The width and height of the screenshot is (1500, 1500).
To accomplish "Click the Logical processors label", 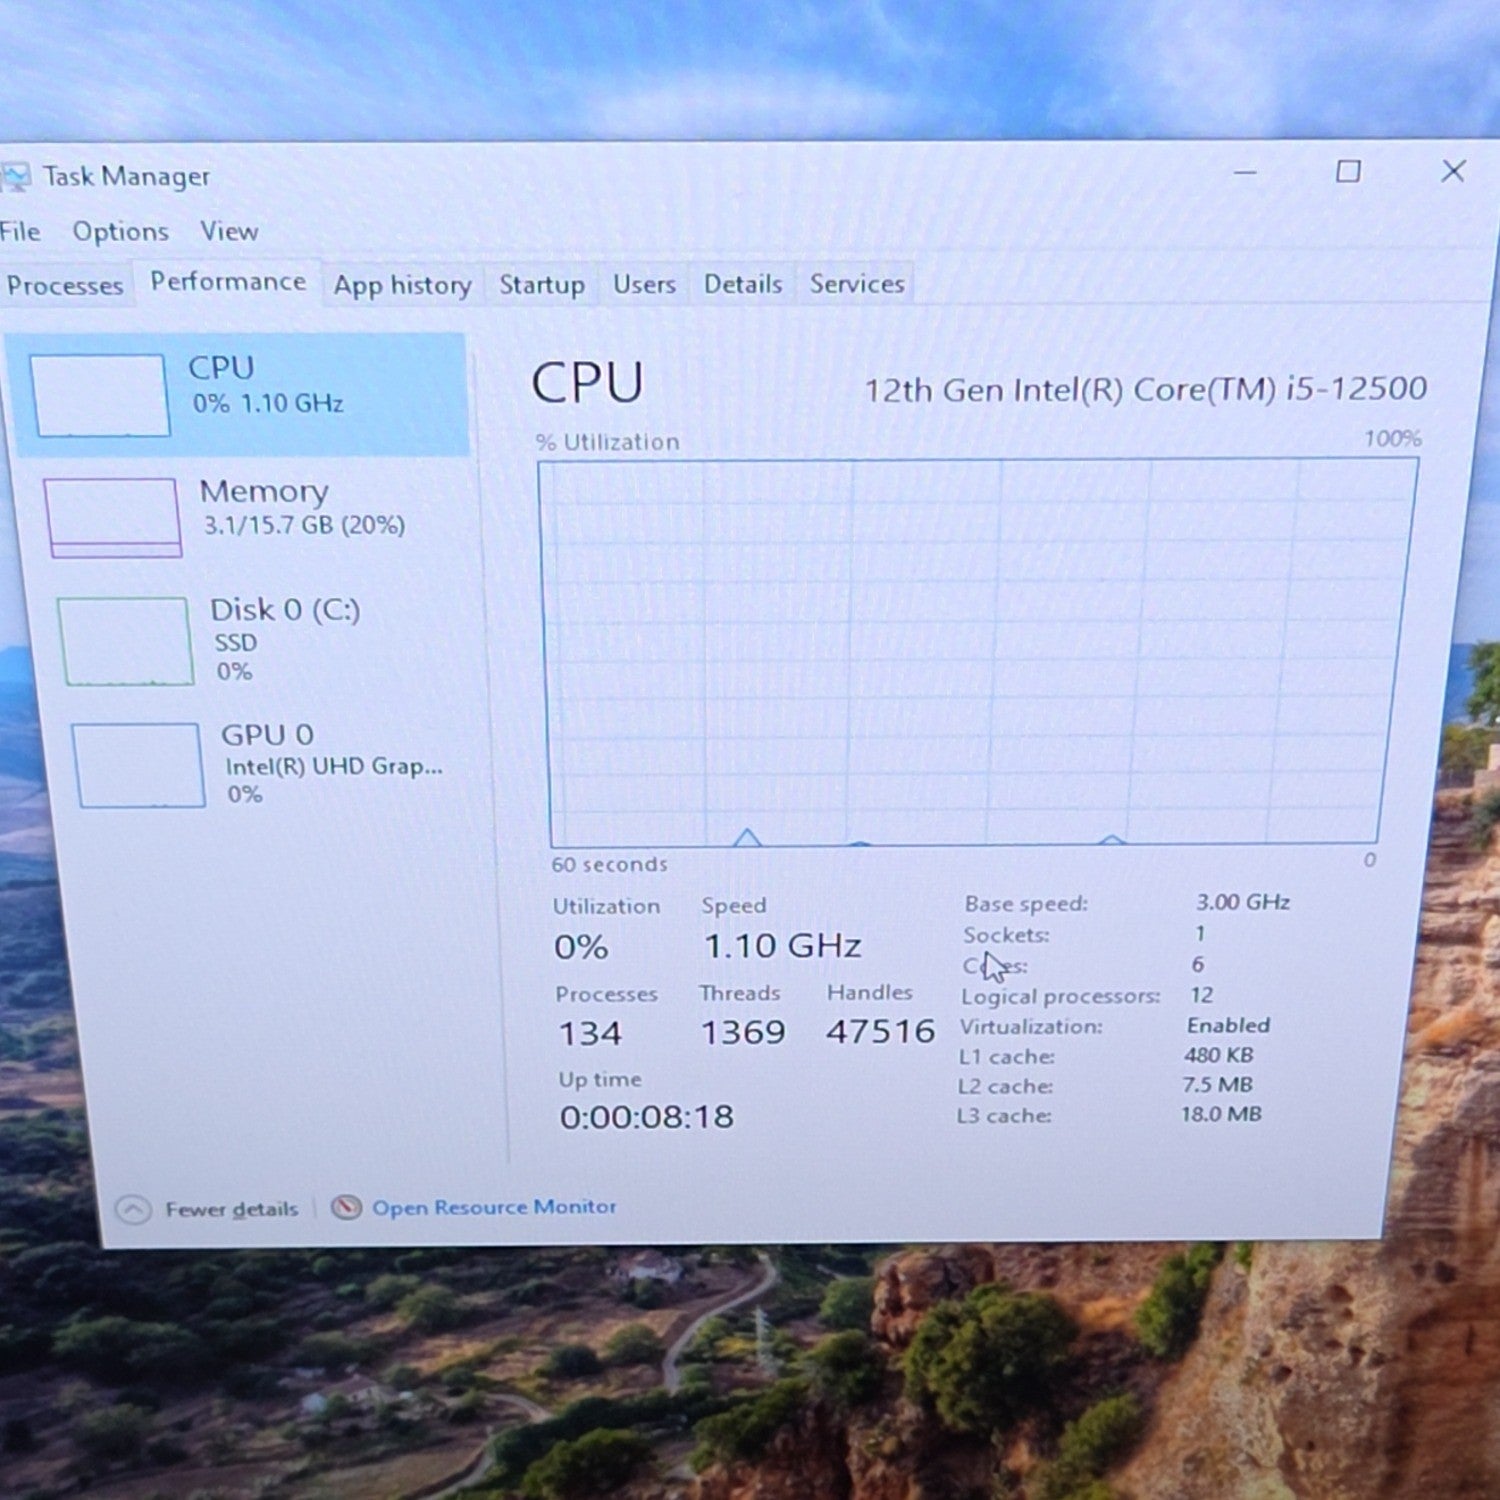I will click(x=1060, y=996).
